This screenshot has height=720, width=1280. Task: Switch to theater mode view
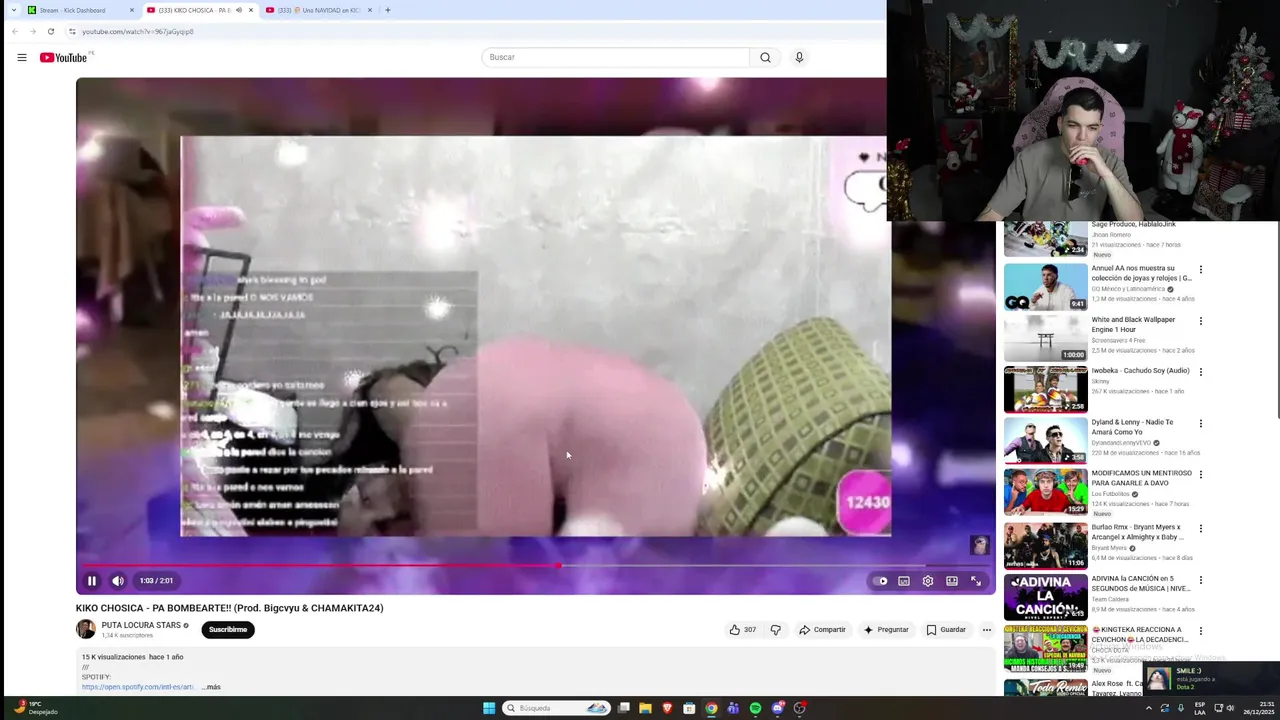click(x=952, y=581)
